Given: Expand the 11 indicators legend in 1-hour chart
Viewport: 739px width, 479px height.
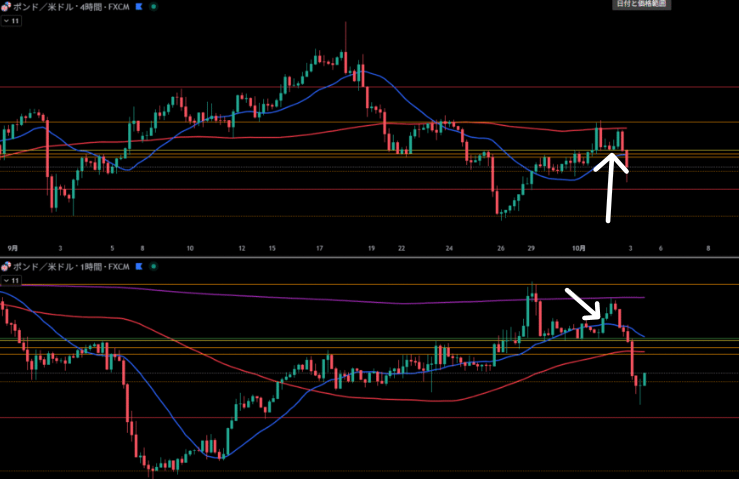Looking at the screenshot, I should coord(12,281).
